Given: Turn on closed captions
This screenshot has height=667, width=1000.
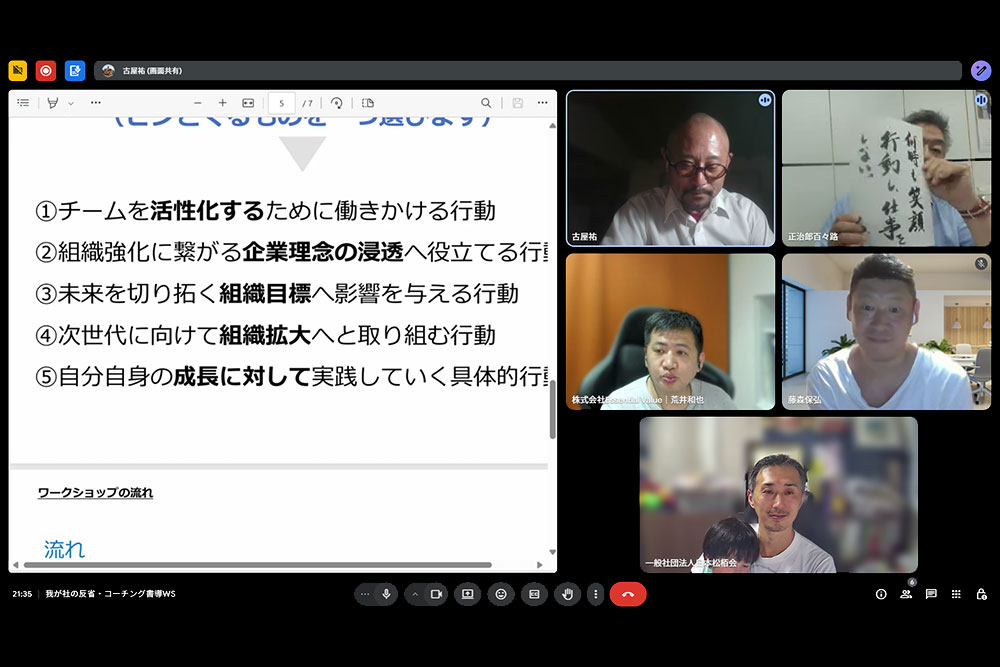Looking at the screenshot, I should tap(534, 594).
